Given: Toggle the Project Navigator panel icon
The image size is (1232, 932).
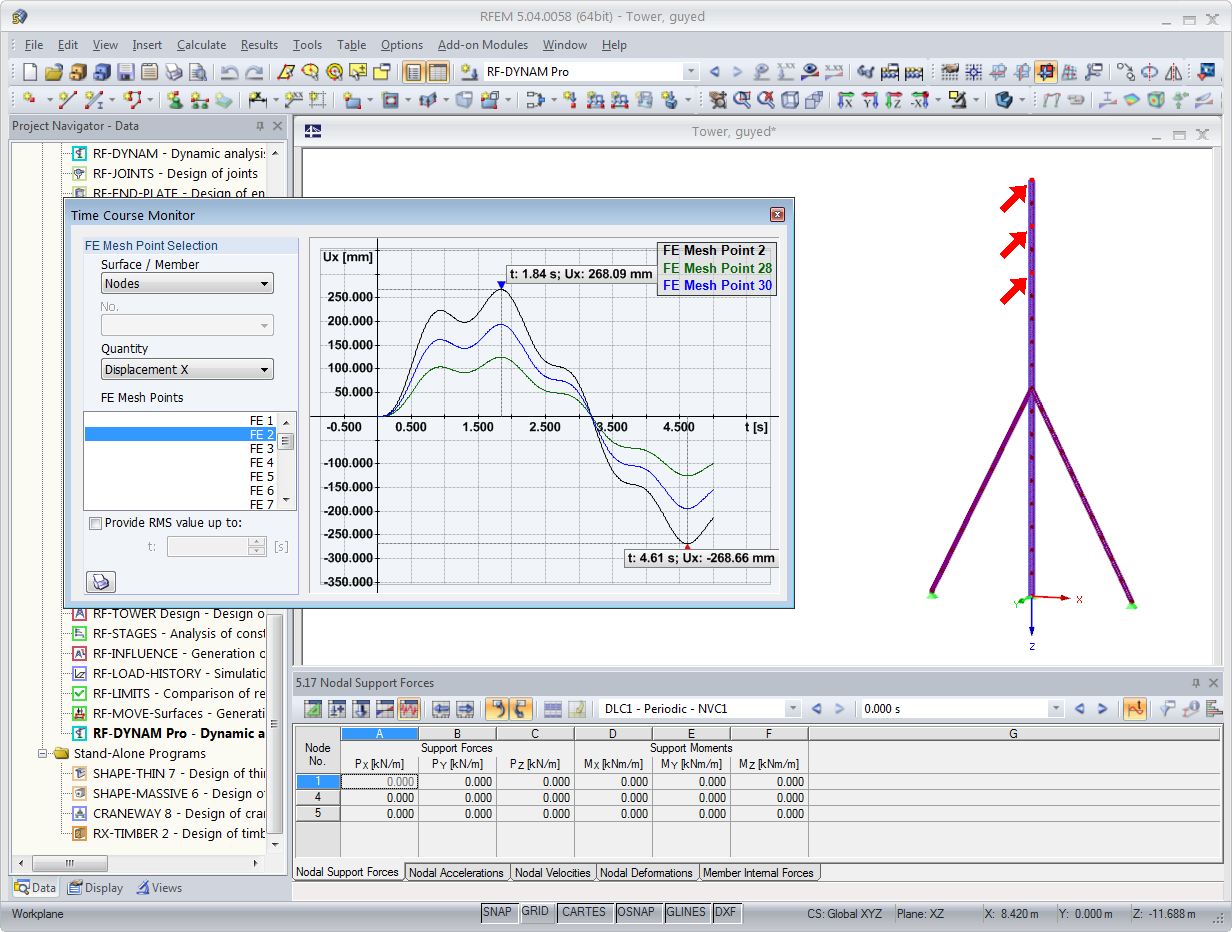Looking at the screenshot, I should pos(414,72).
